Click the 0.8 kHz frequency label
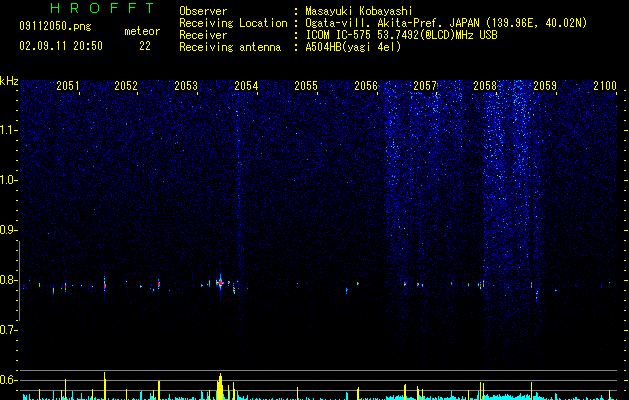The image size is (629, 400). tap(9, 280)
